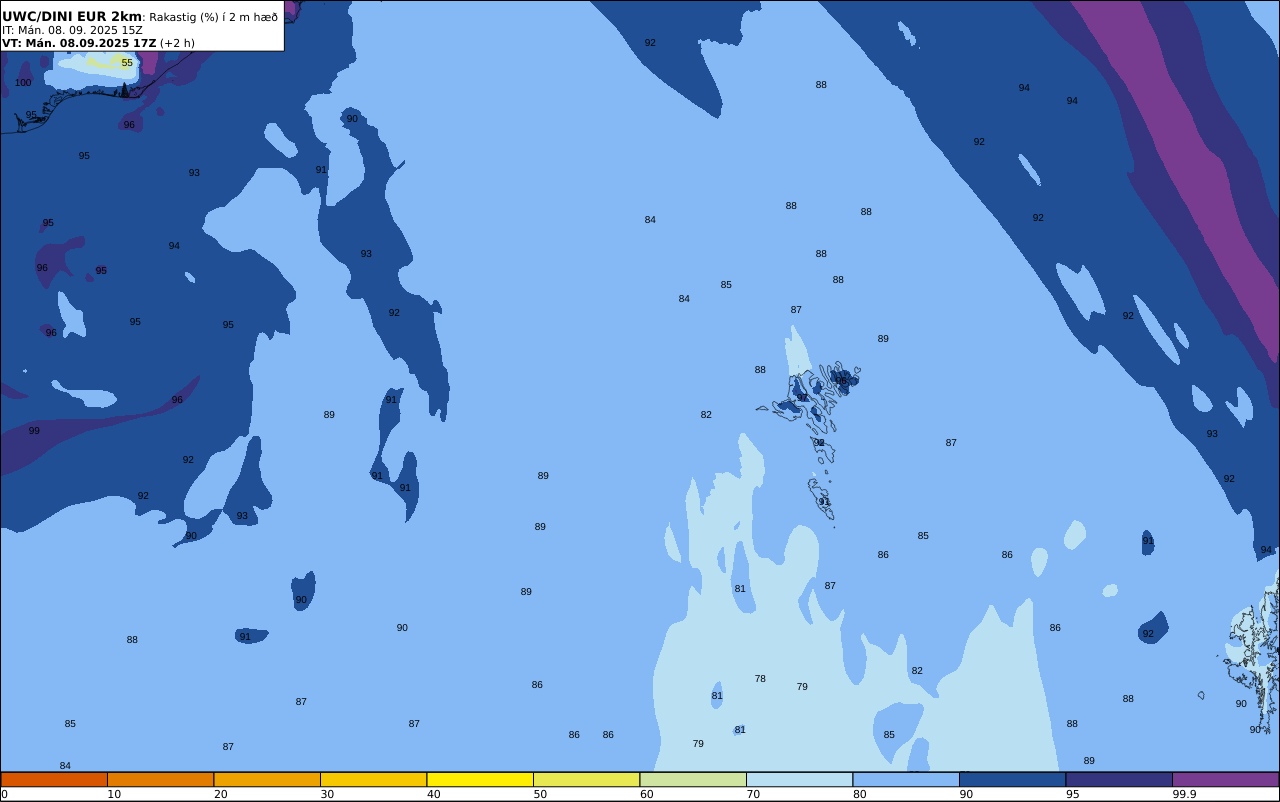Viewport: 1280px width, 802px height.
Task: Click the "100" humidity value on the map
Action: (x=23, y=83)
